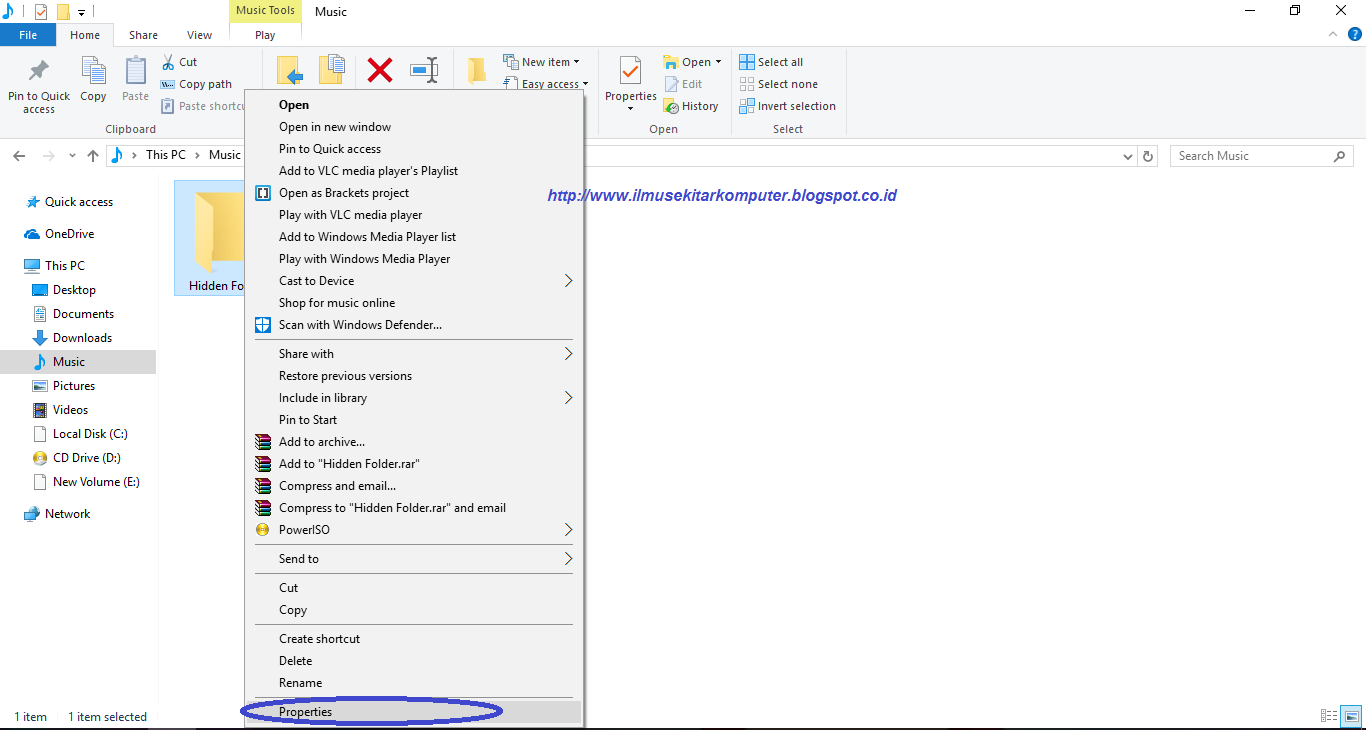This screenshot has height=730, width=1366.
Task: Expand the Send to submenu
Action: point(413,559)
